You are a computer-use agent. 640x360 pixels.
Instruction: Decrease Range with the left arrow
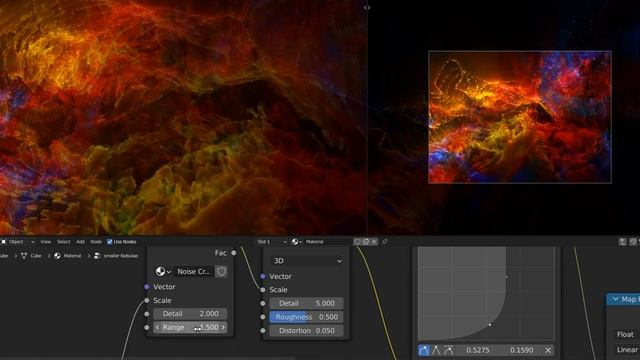point(158,327)
